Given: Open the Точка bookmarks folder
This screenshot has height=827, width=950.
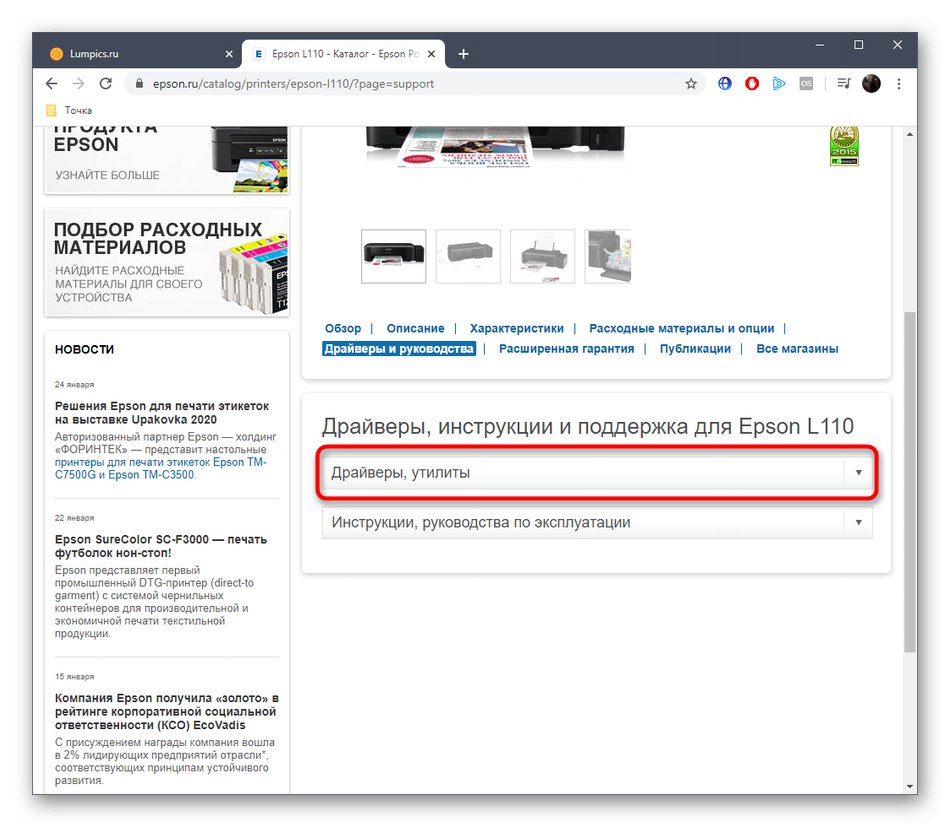Looking at the screenshot, I should pos(67,110).
